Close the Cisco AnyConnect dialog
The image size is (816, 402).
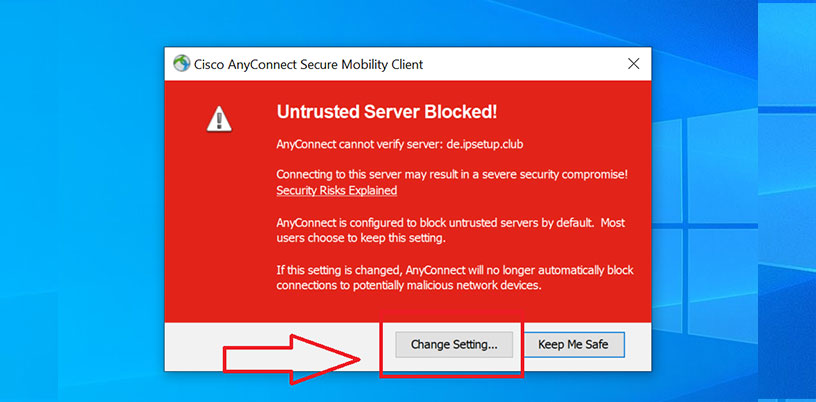(x=633, y=64)
